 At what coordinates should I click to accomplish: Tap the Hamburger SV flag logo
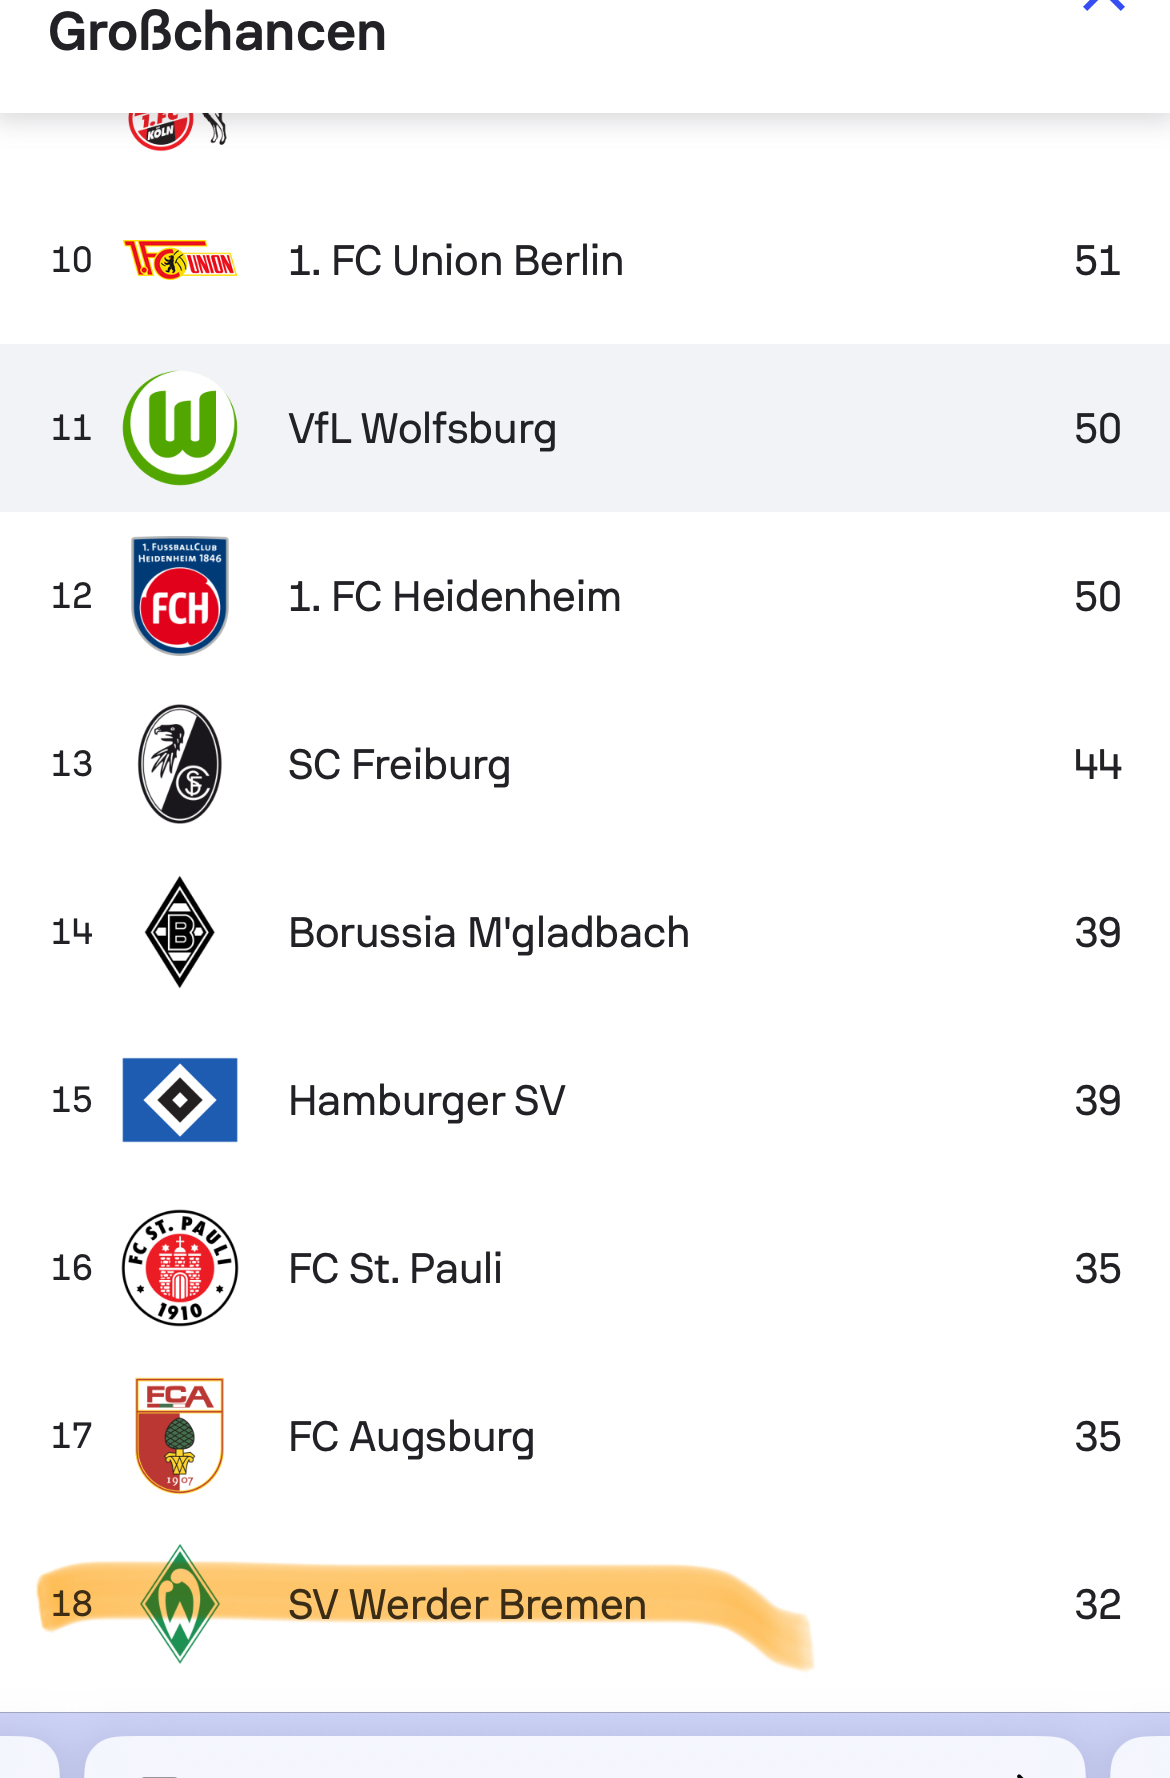(180, 1100)
